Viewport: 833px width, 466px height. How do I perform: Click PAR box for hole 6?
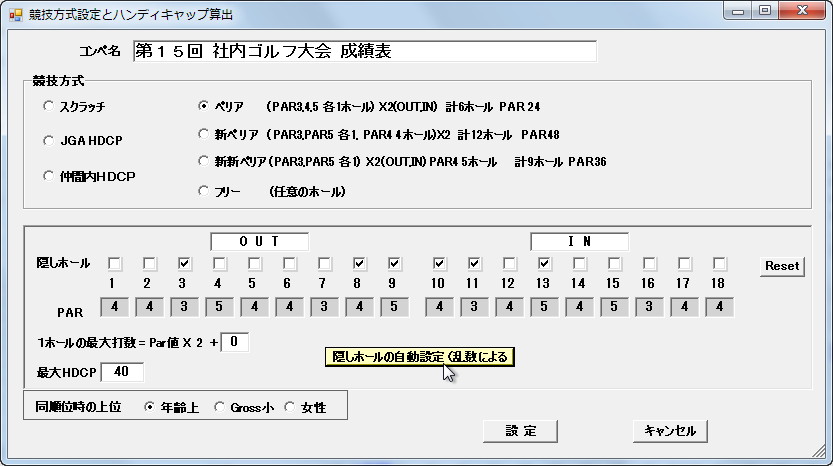click(289, 307)
